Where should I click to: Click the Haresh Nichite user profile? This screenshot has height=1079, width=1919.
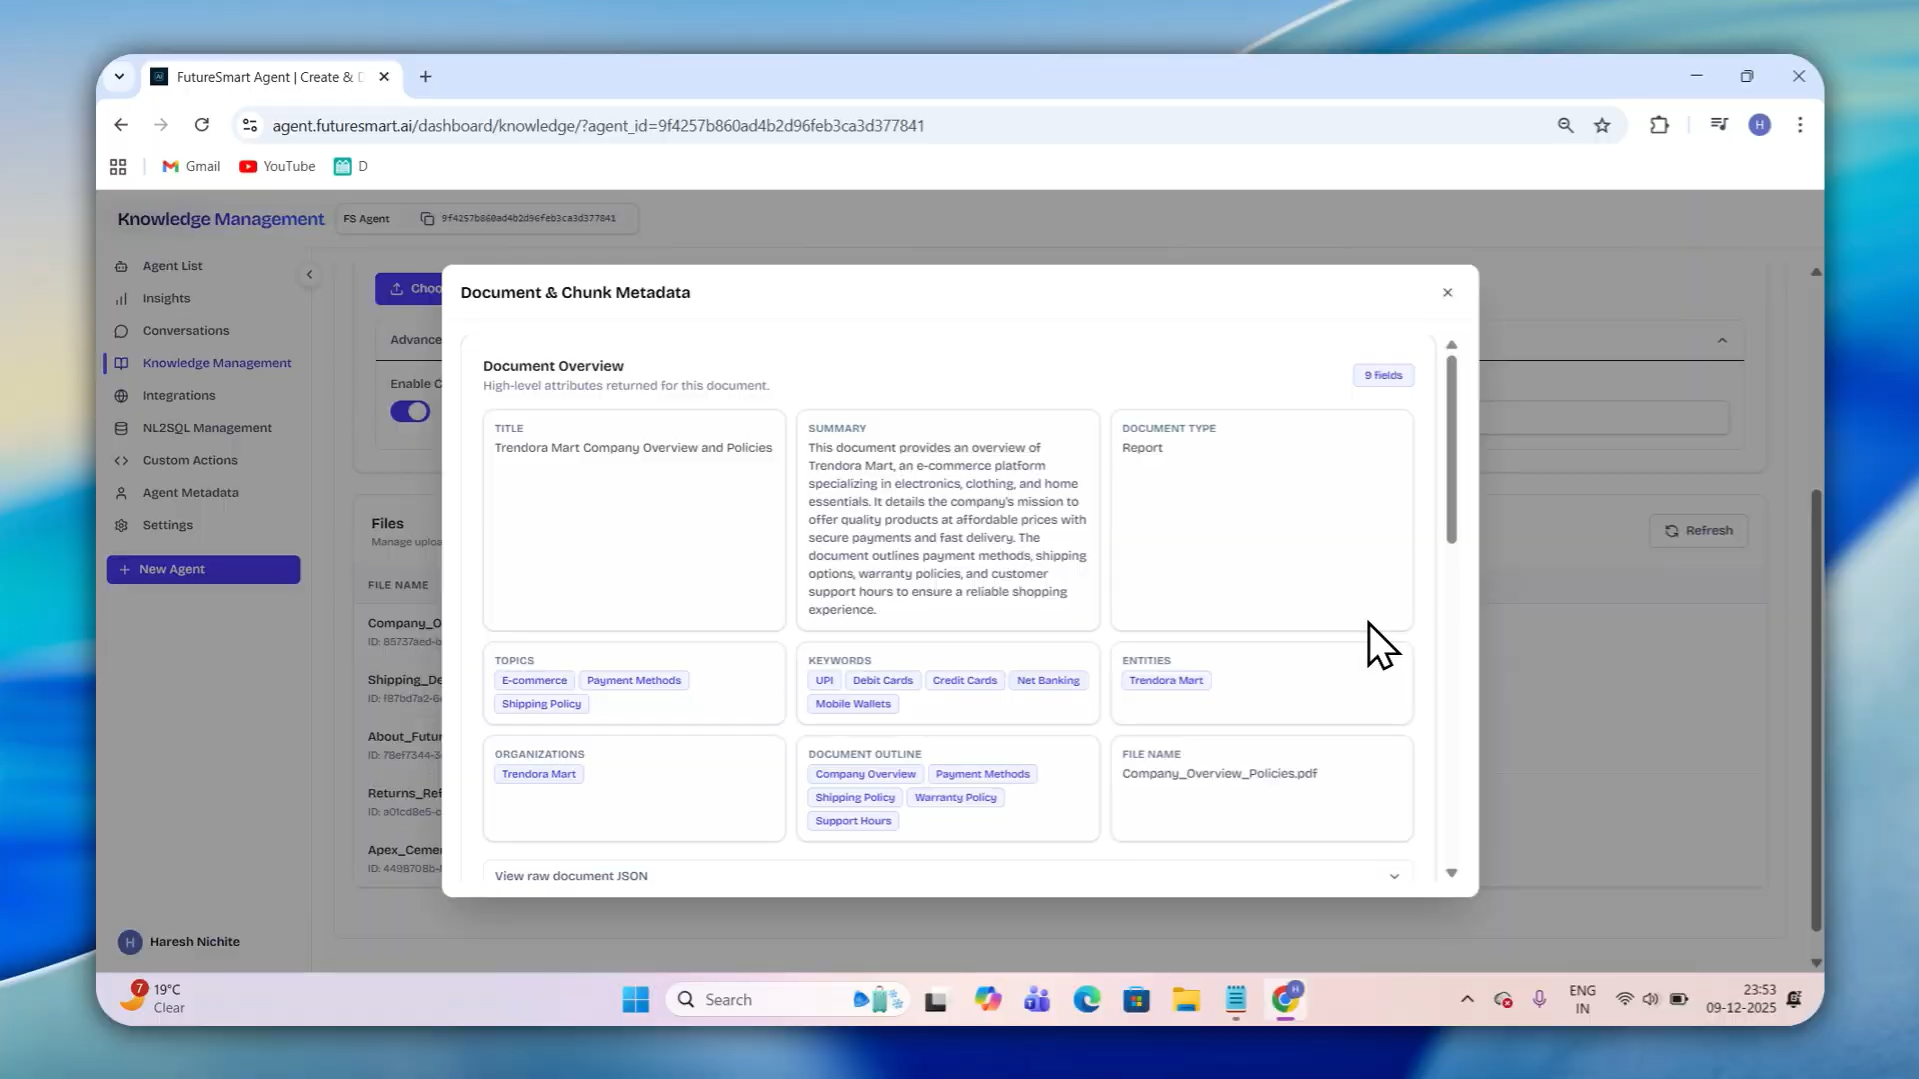point(180,942)
